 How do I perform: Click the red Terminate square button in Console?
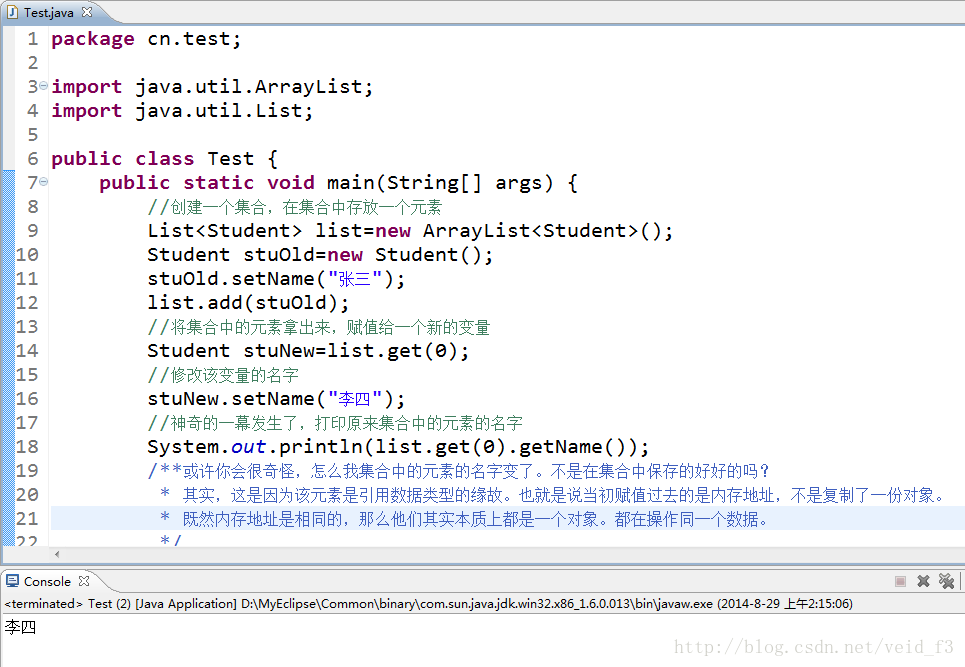coord(900,581)
